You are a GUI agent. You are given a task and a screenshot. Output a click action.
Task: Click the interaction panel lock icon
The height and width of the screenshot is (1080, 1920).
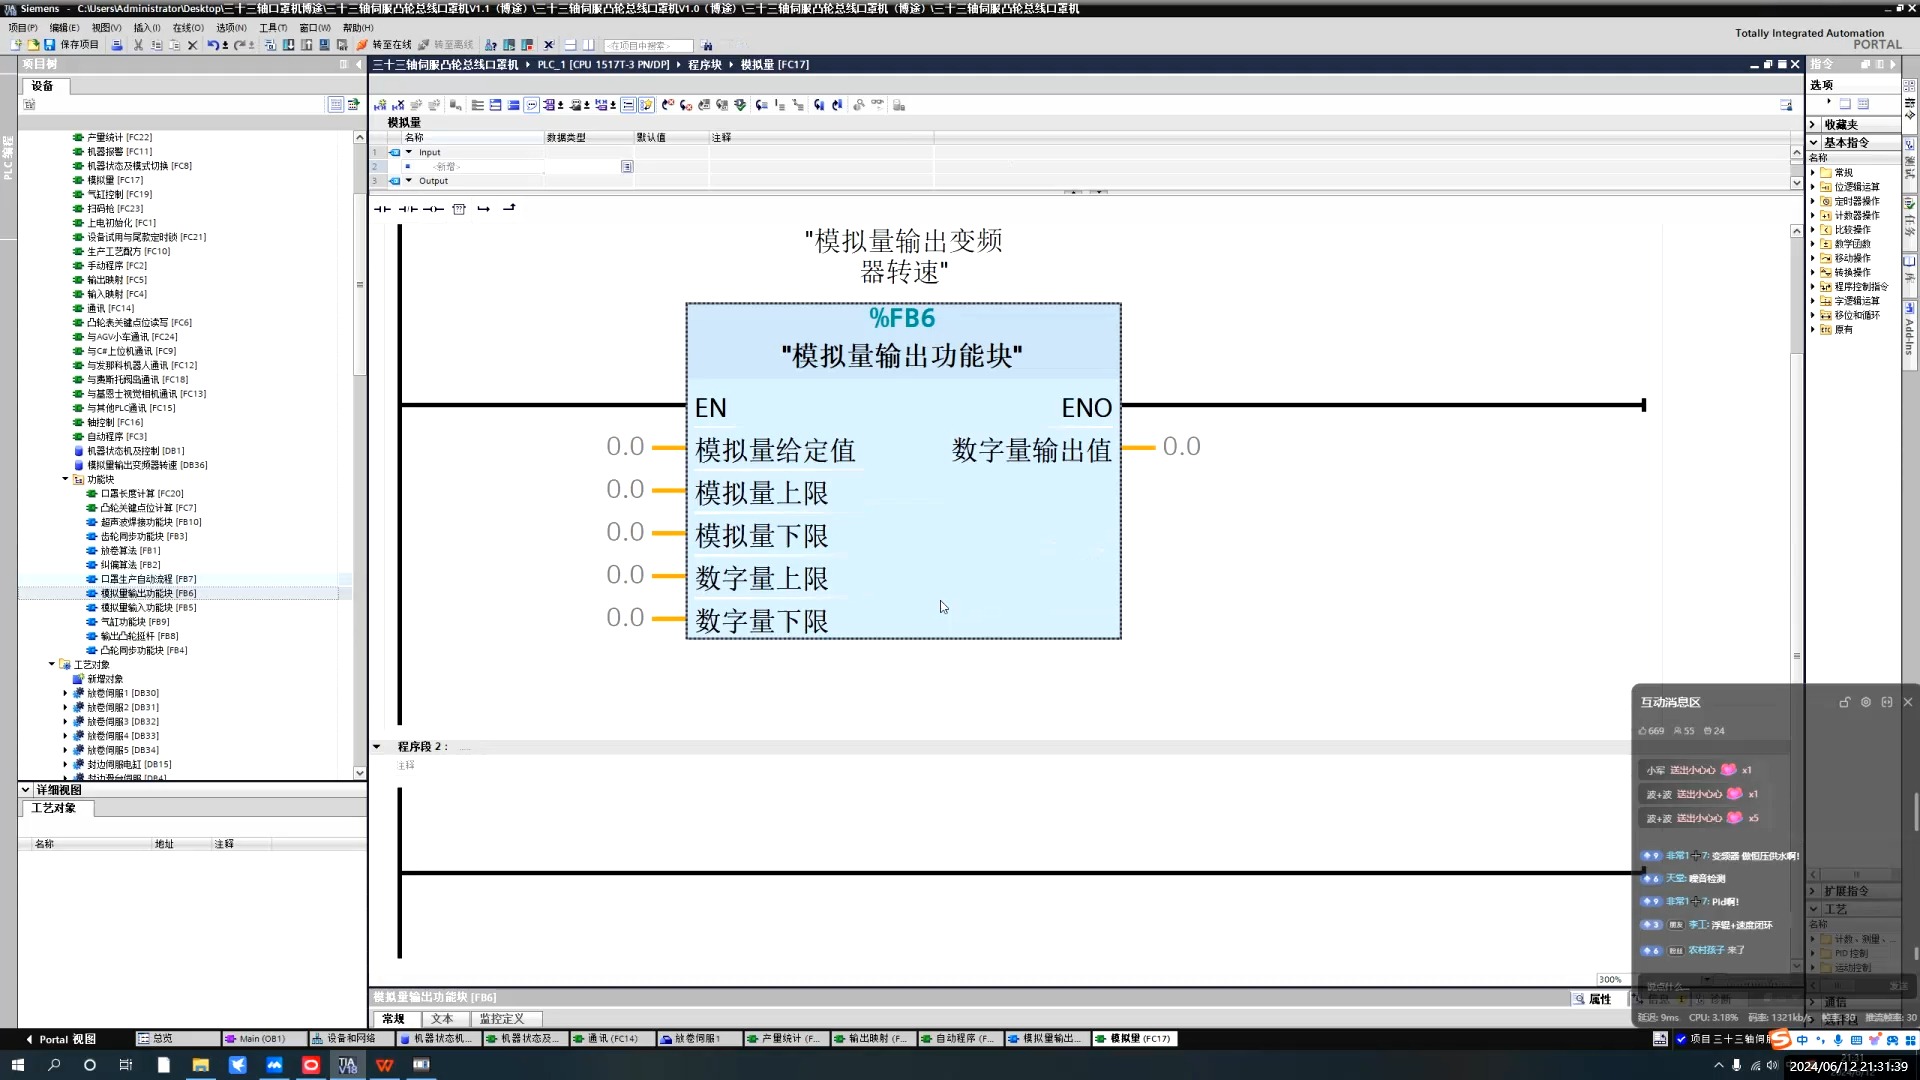1844,702
